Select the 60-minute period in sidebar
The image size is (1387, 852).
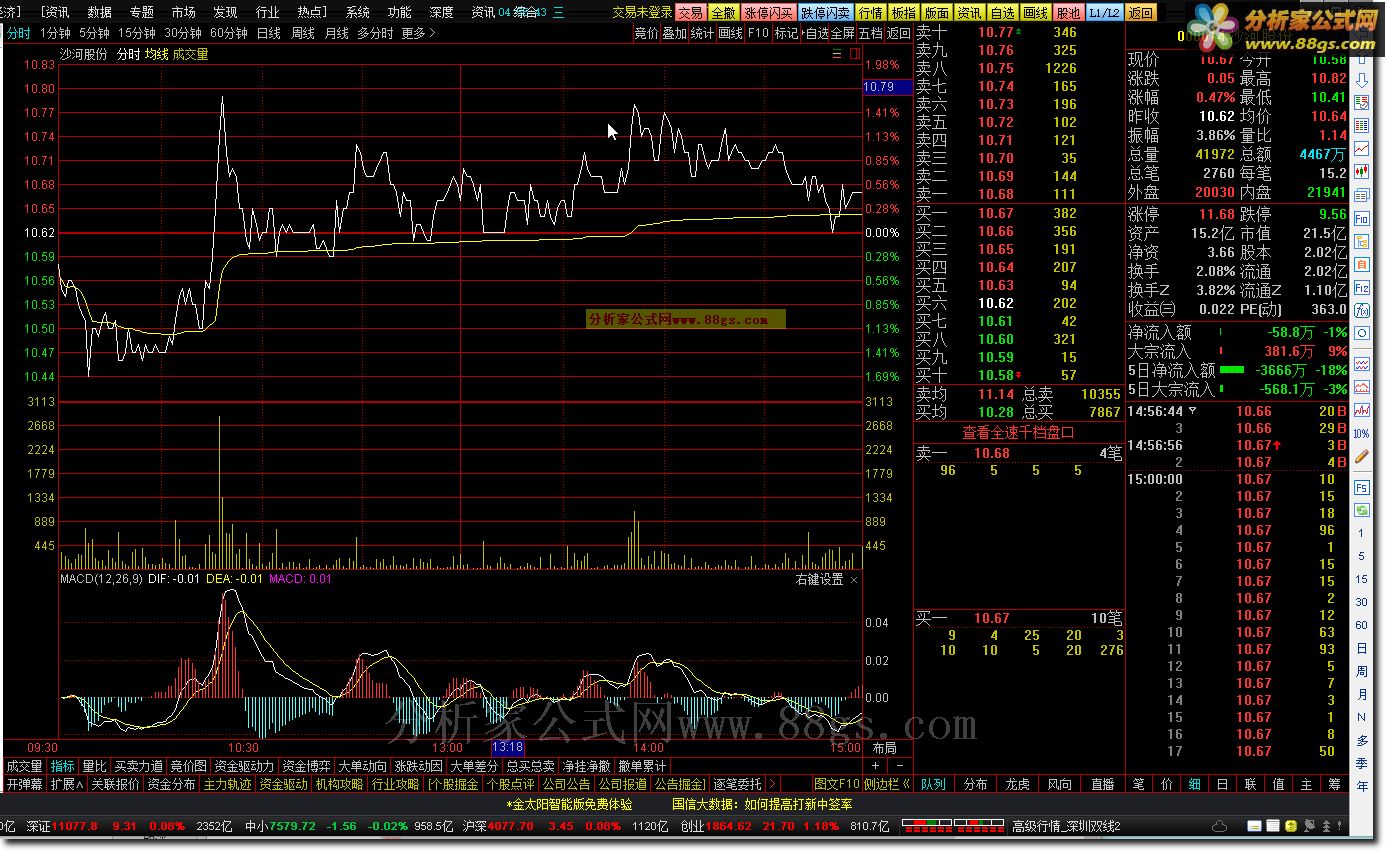[1362, 625]
